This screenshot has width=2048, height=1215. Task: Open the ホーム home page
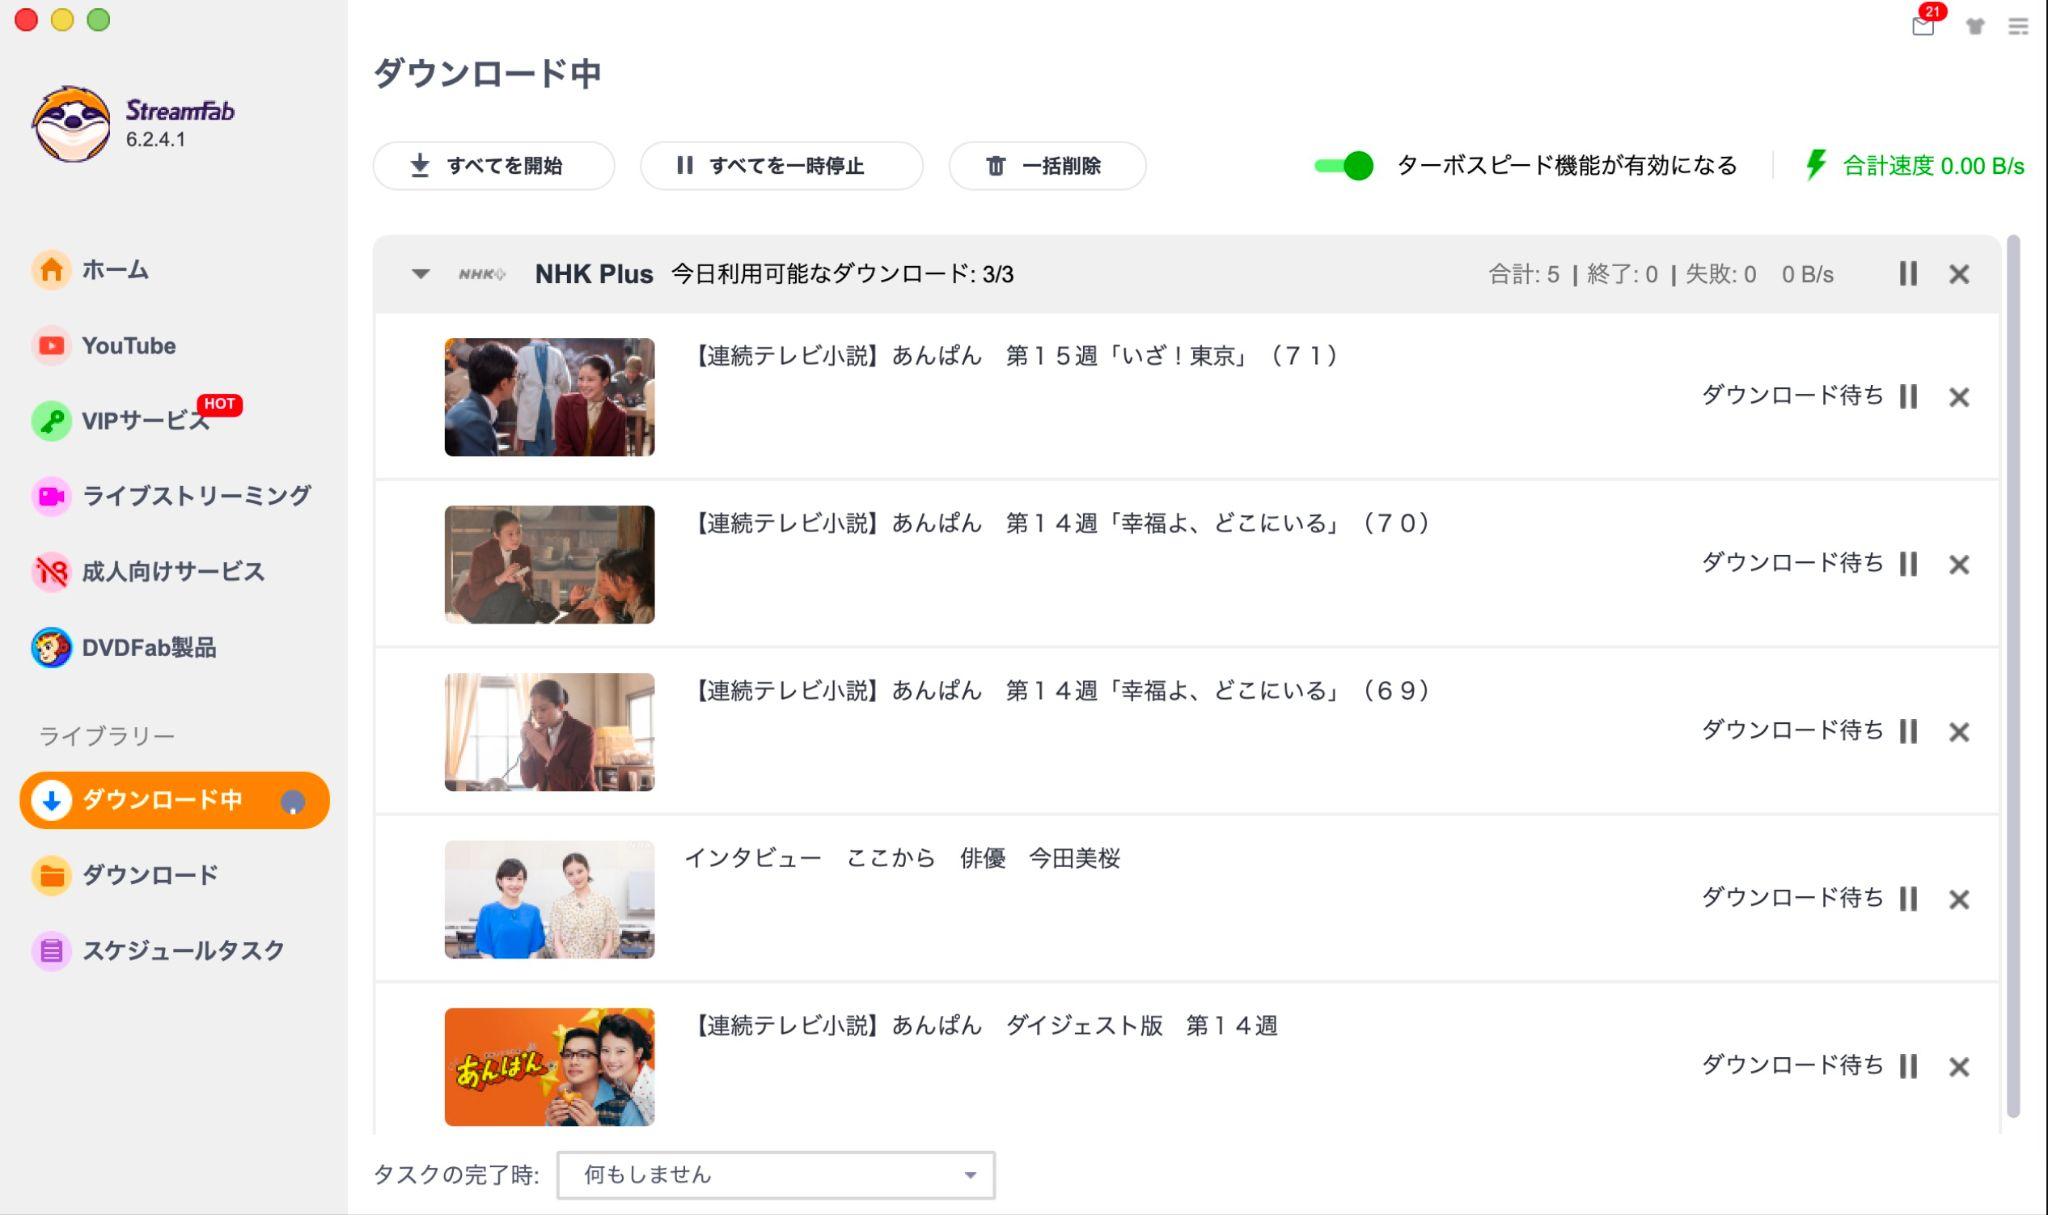91,270
